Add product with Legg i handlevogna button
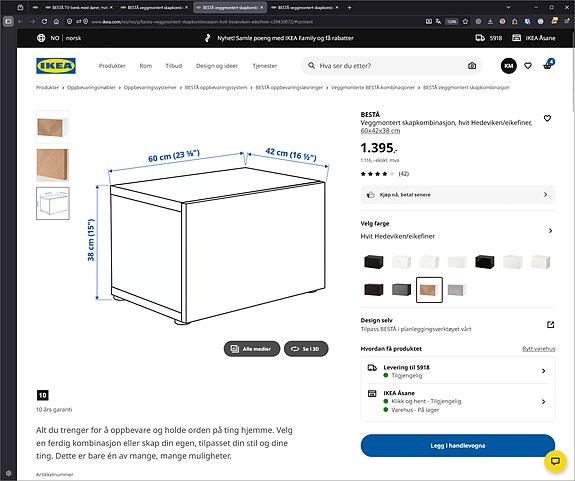Screen dimensions: 575x481 point(458,445)
